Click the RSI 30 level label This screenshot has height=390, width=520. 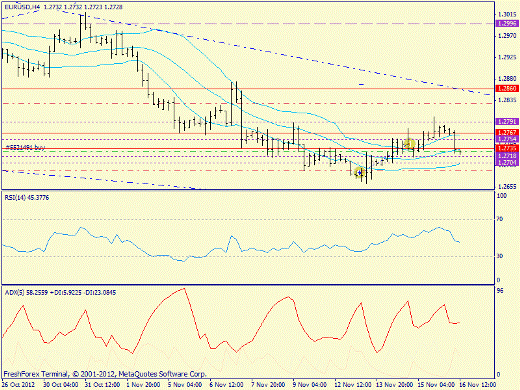[x=500, y=256]
